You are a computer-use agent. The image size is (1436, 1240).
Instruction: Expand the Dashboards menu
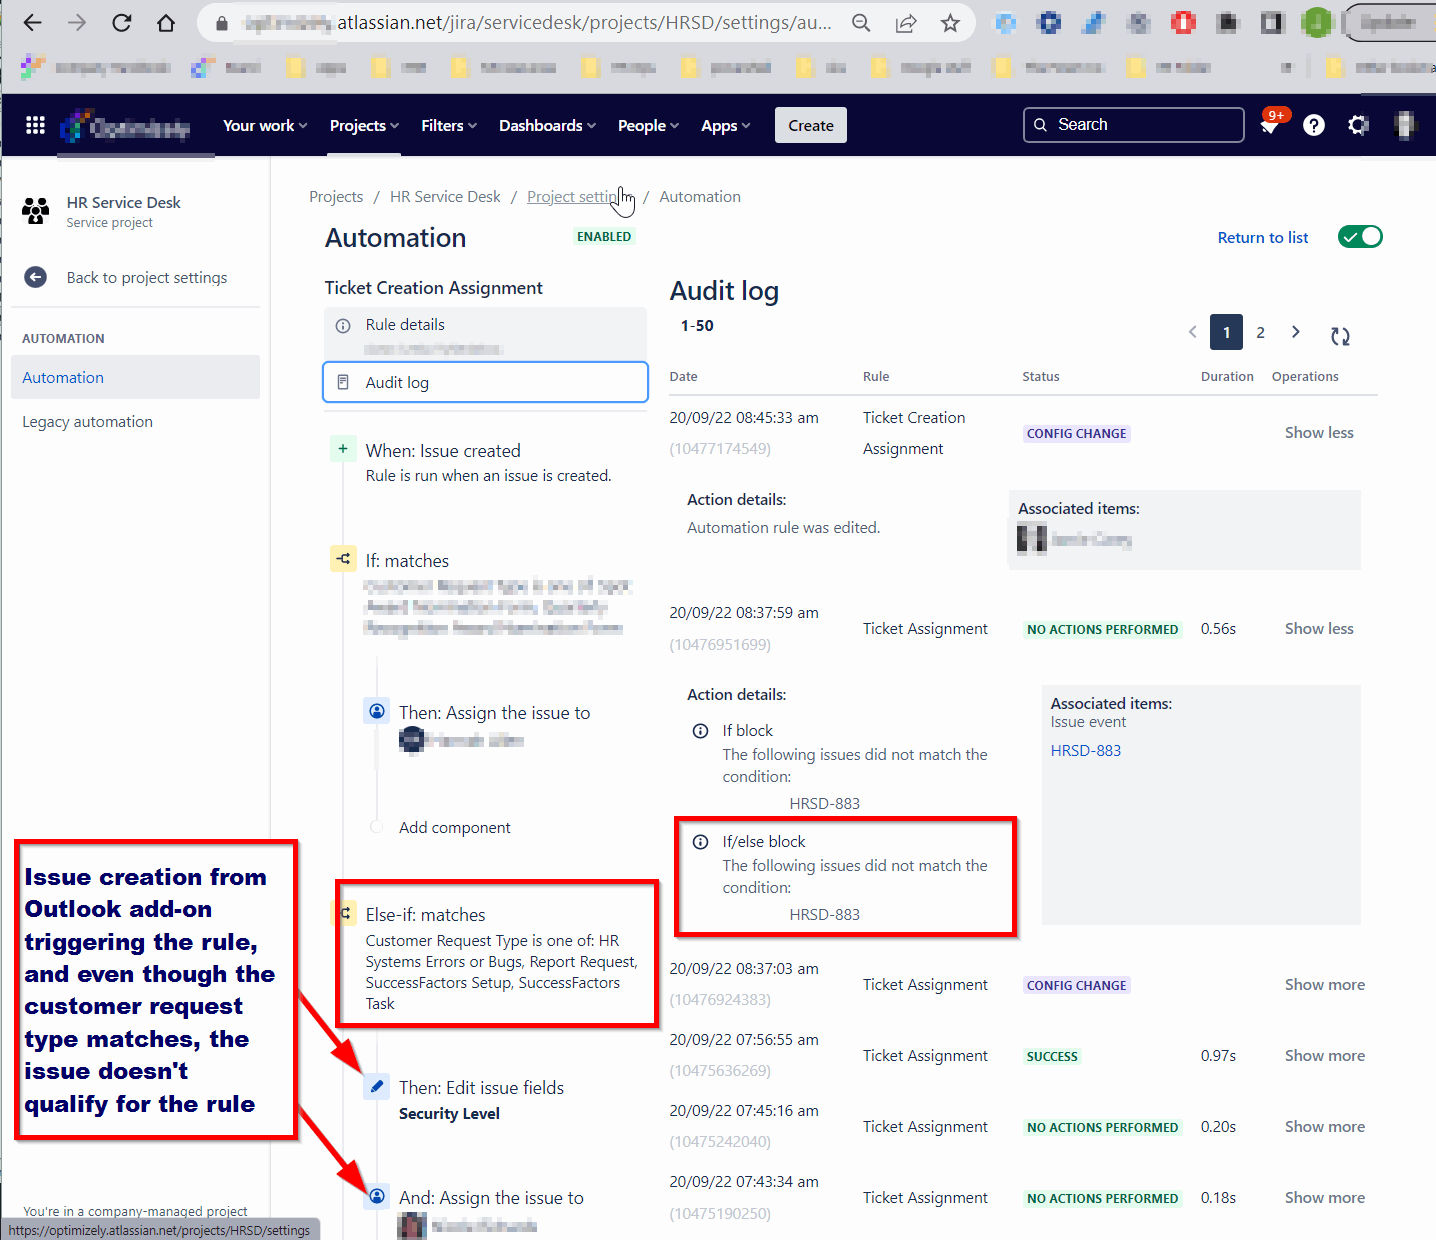point(547,125)
